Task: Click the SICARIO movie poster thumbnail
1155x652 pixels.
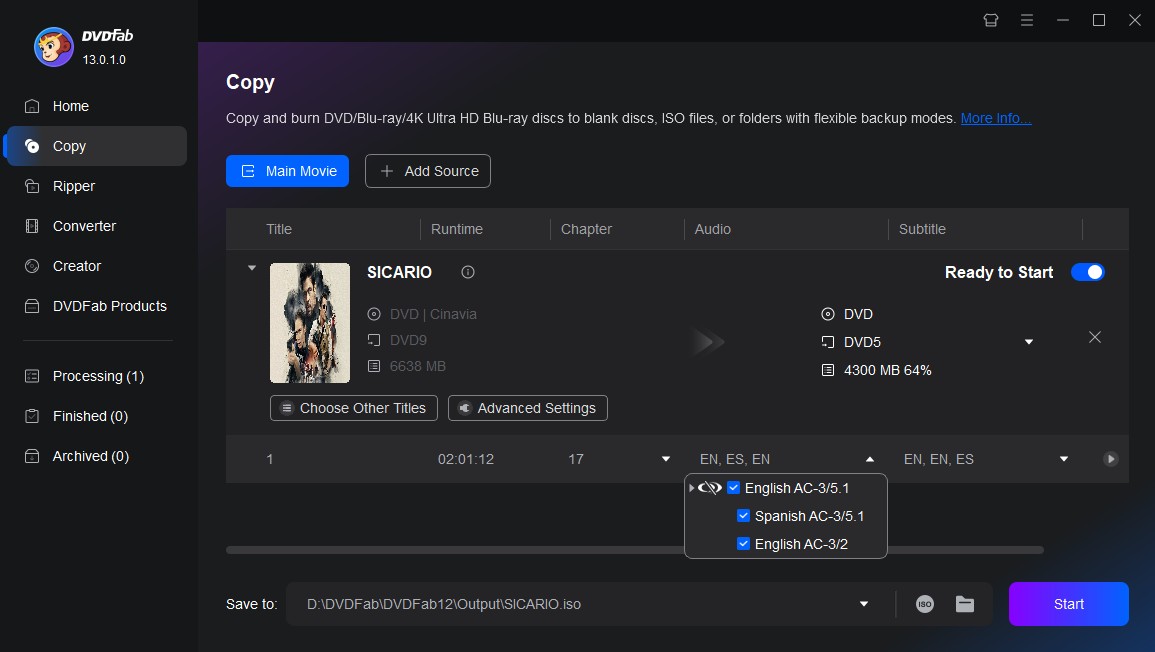Action: (310, 322)
